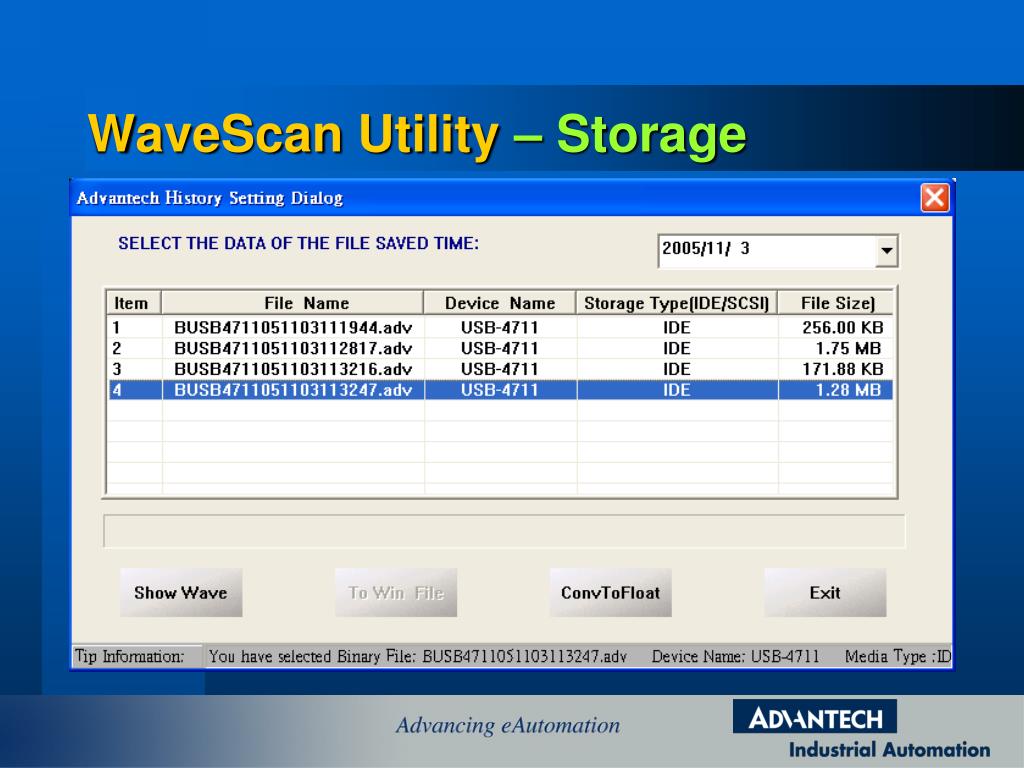Select highlighted file BUSB4711051103113247.adv
Screen dimensions: 1024x768
coord(293,390)
